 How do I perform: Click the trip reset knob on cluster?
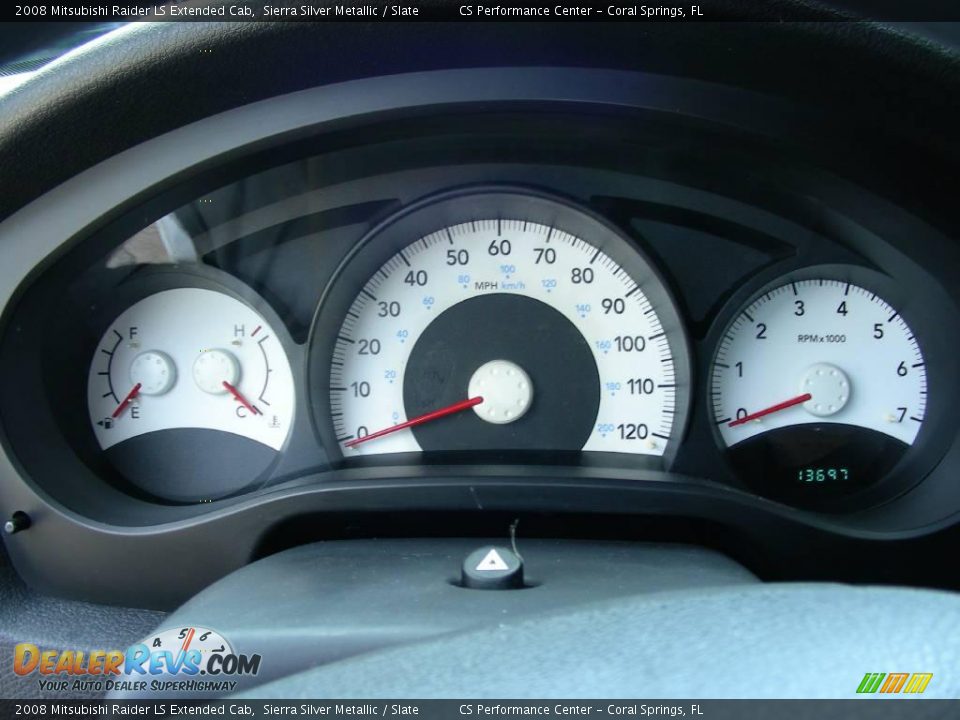[x=17, y=523]
